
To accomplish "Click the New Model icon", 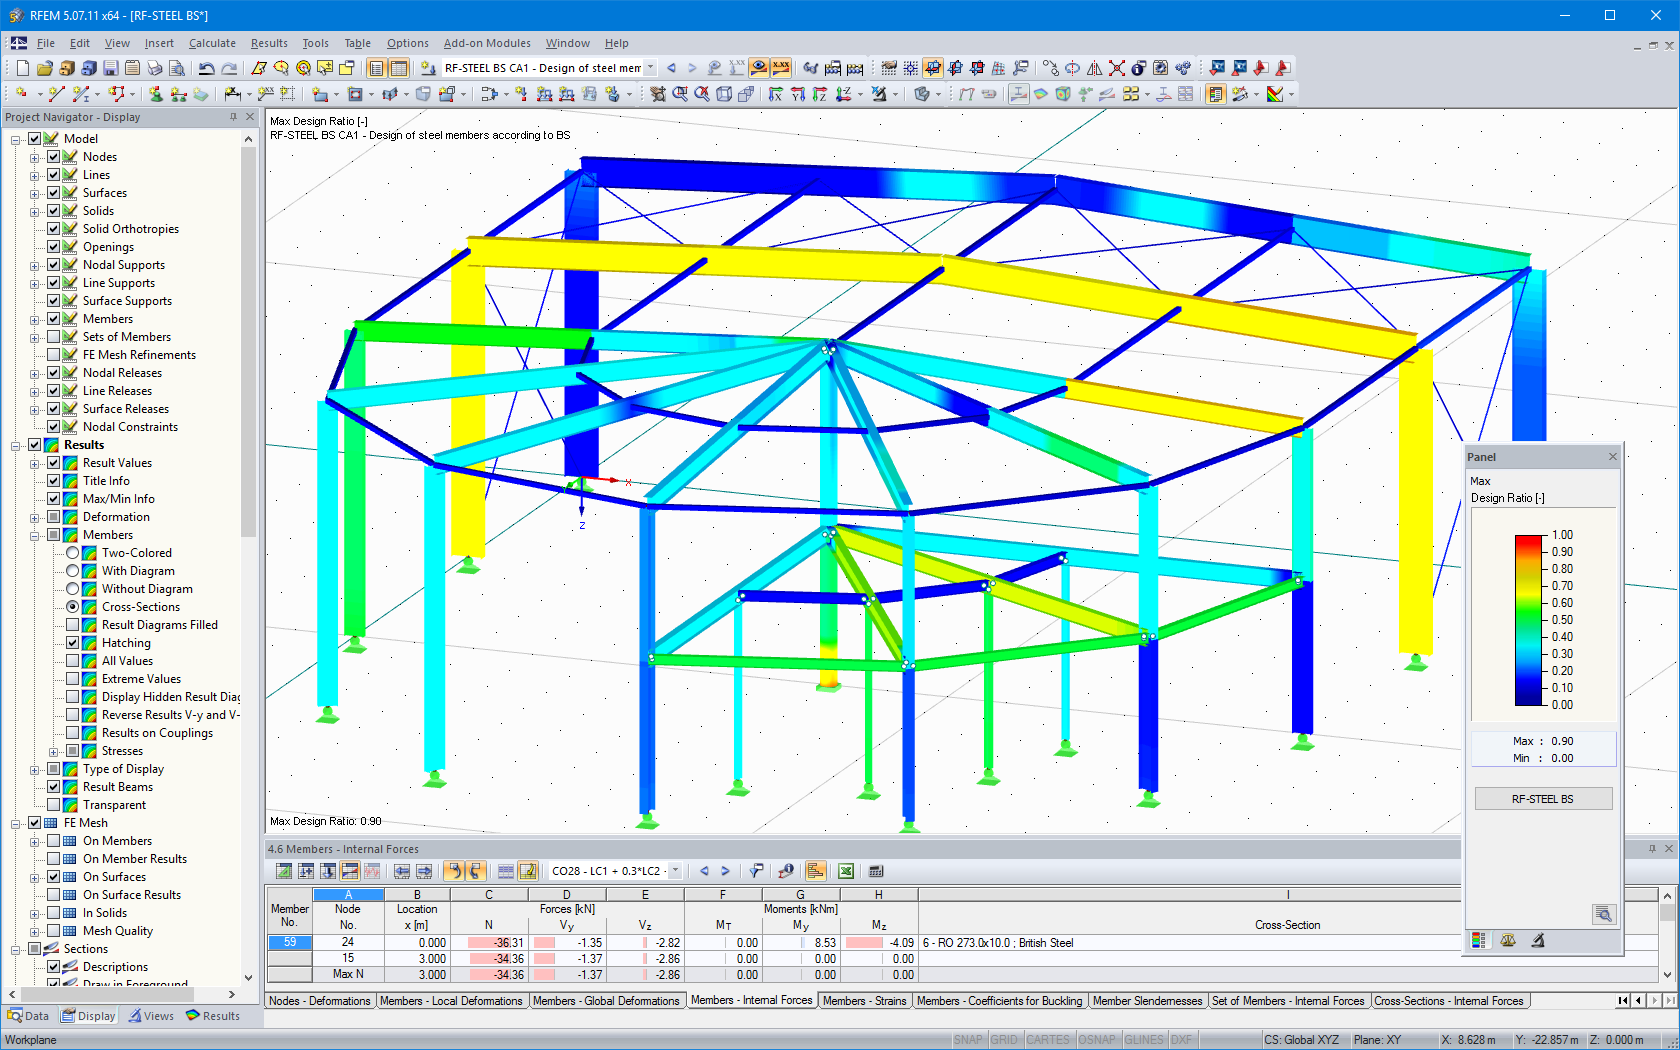I will 22,68.
